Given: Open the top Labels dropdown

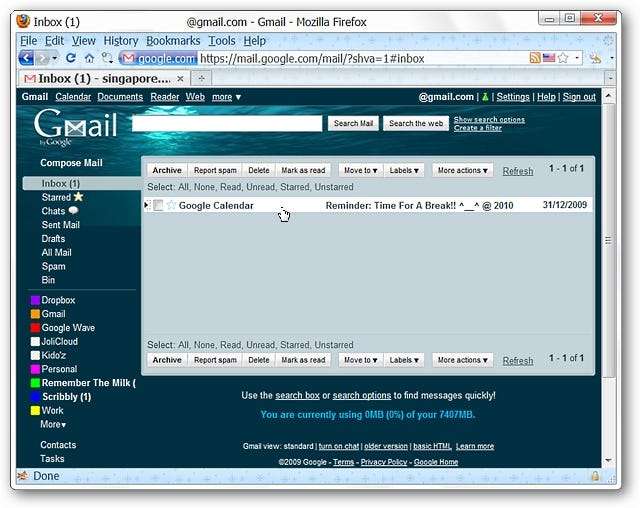Looking at the screenshot, I should click(x=404, y=170).
